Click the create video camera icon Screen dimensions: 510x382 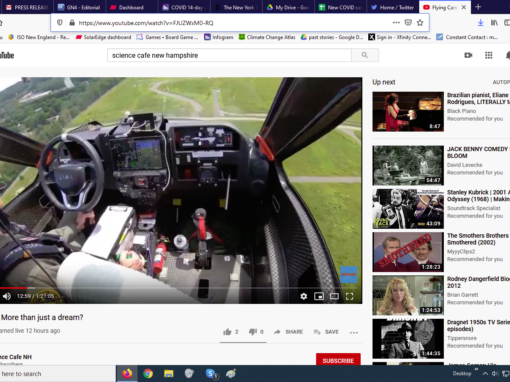(x=468, y=55)
